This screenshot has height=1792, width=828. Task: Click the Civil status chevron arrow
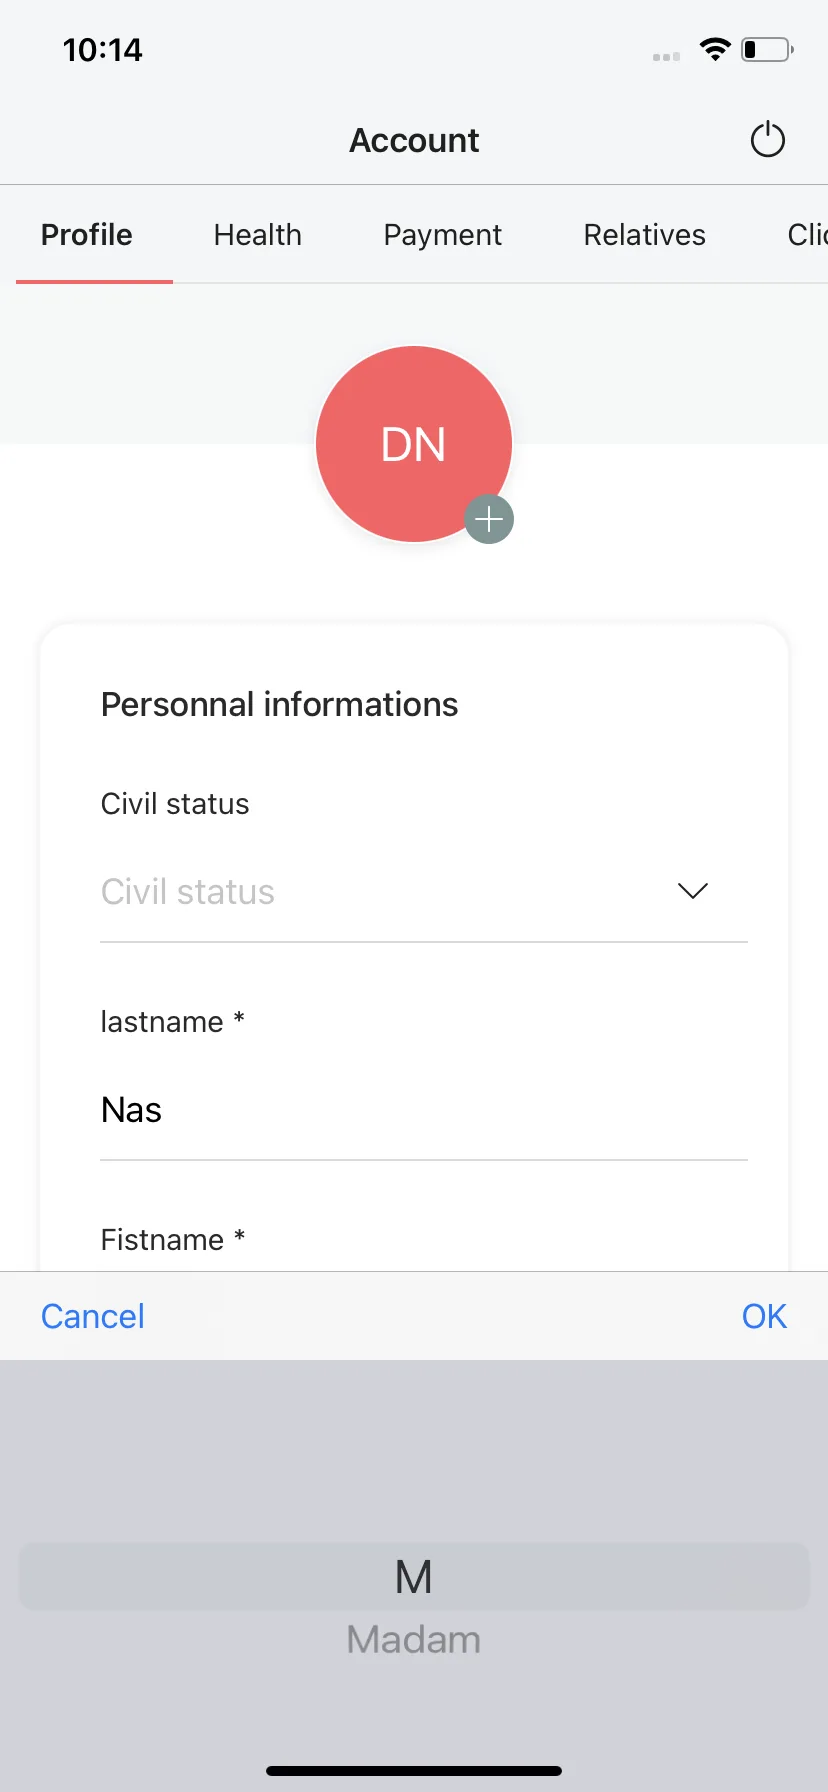coord(693,890)
